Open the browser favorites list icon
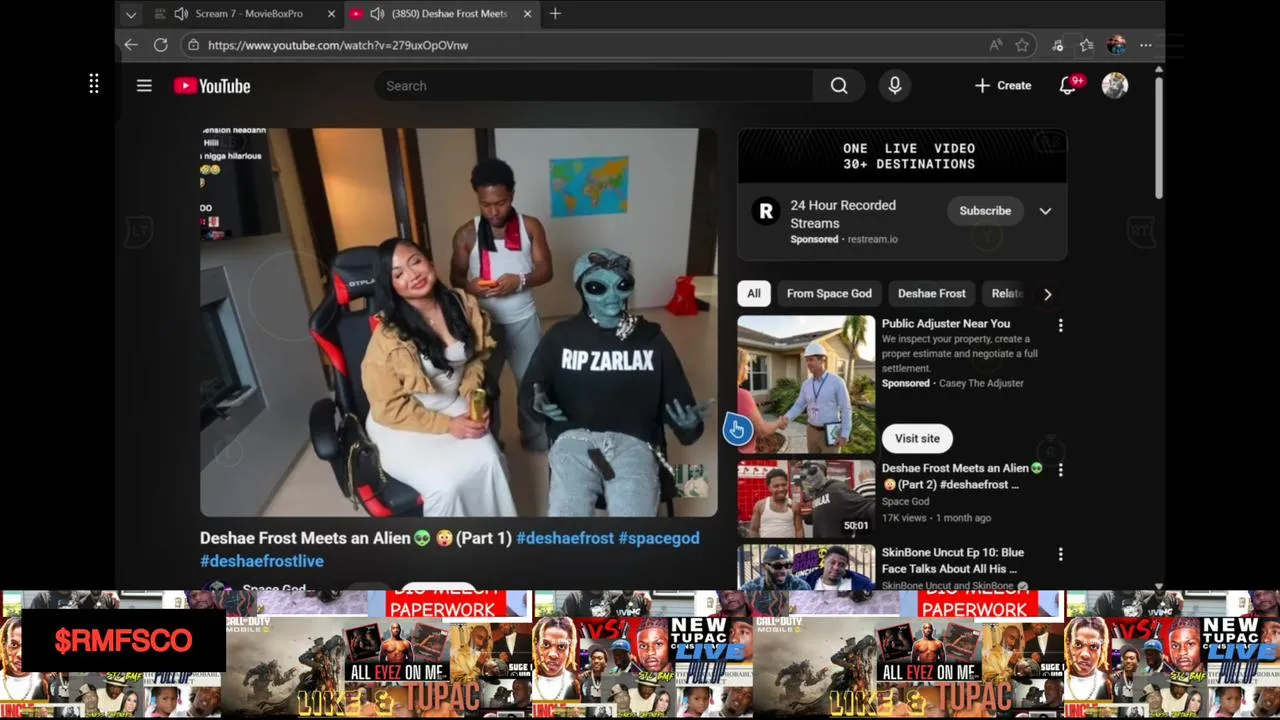 (1087, 45)
